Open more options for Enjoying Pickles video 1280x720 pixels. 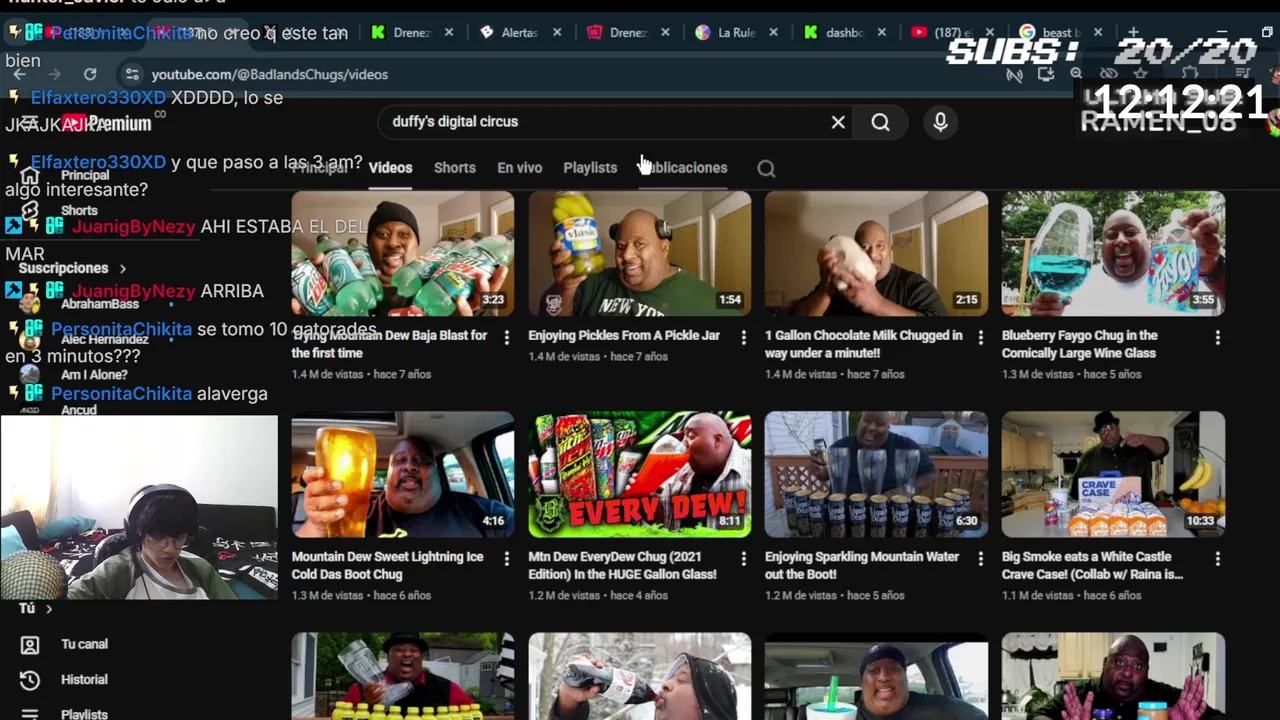(743, 338)
